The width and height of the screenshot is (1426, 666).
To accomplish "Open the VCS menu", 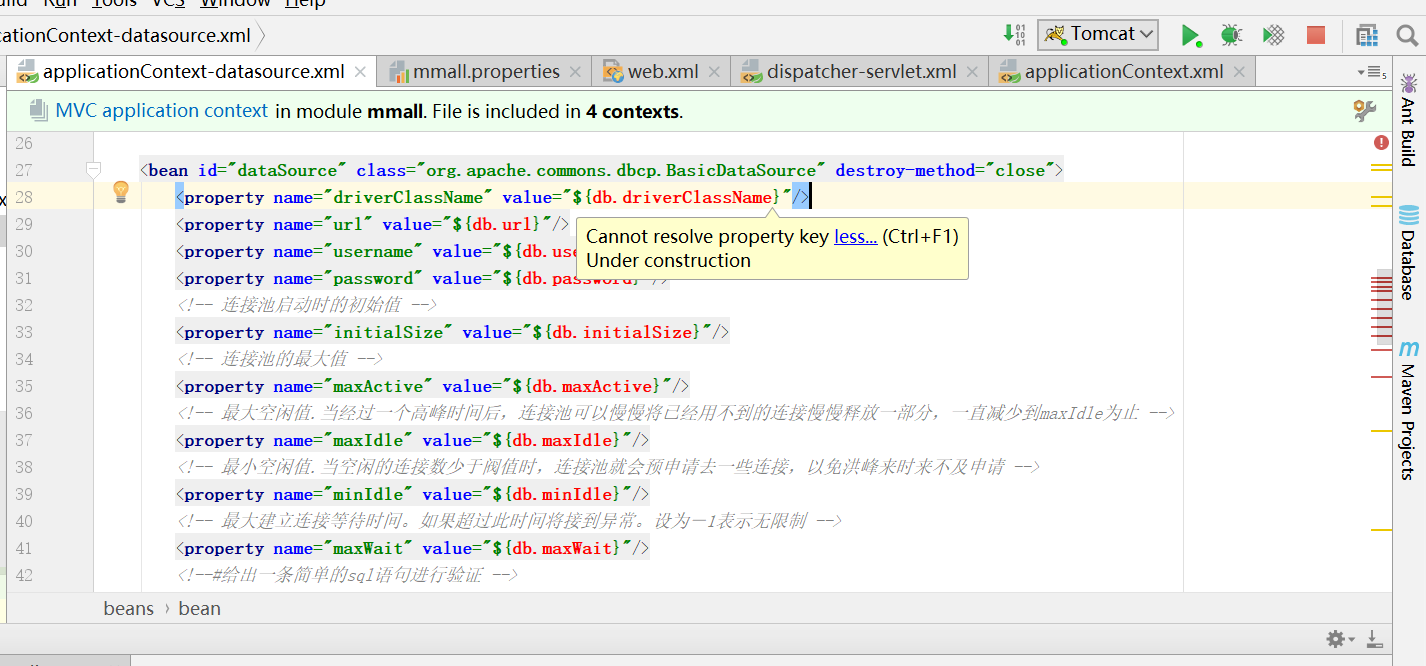I will point(168,4).
